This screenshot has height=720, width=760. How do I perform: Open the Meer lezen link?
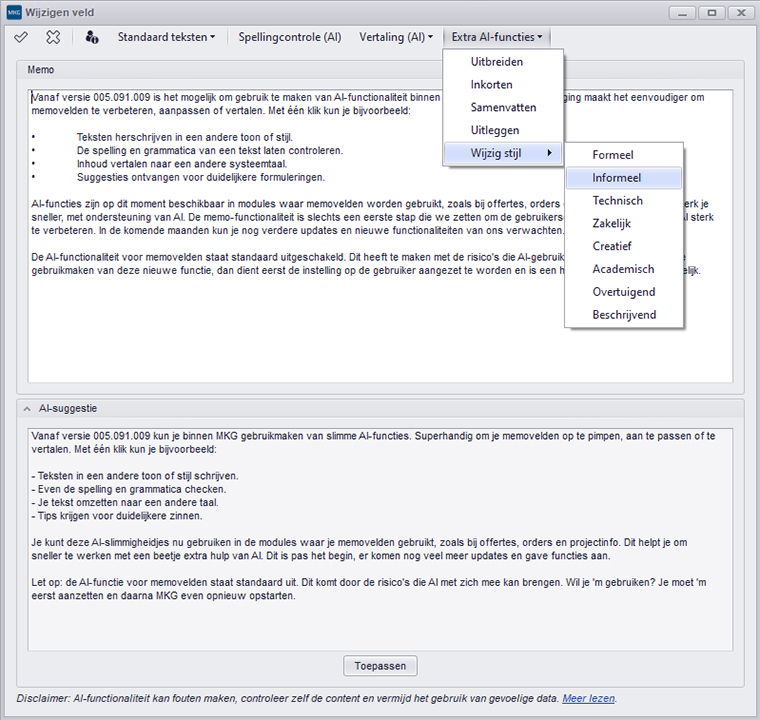589,698
